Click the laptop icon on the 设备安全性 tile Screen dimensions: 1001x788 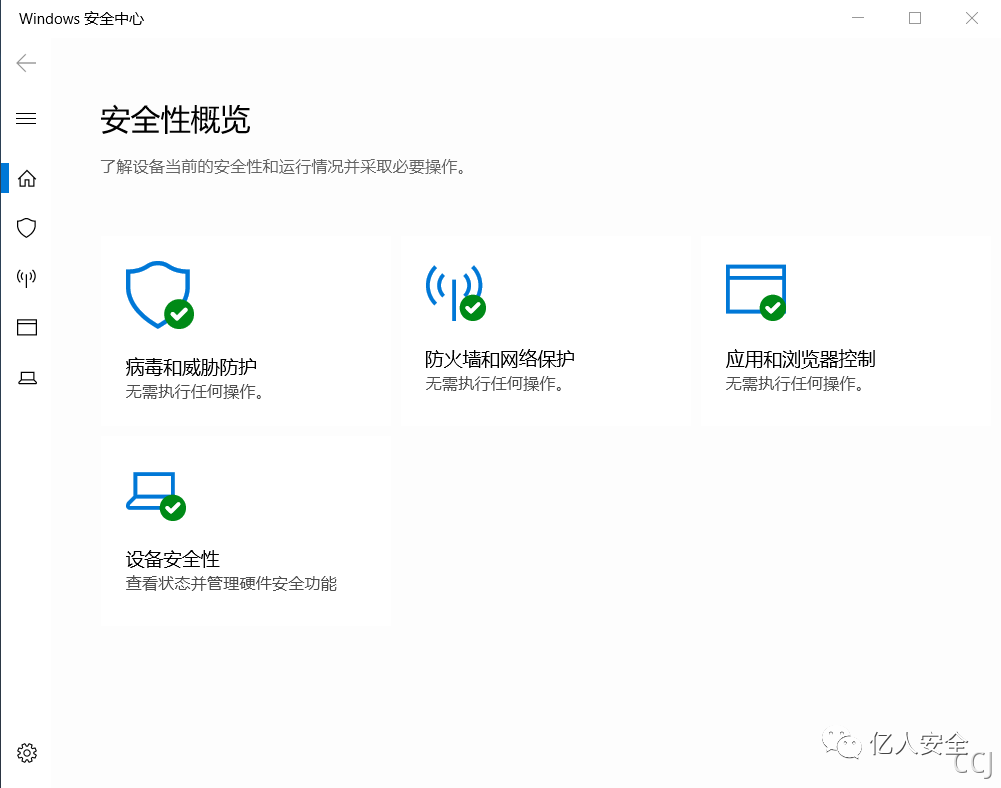tap(155, 493)
